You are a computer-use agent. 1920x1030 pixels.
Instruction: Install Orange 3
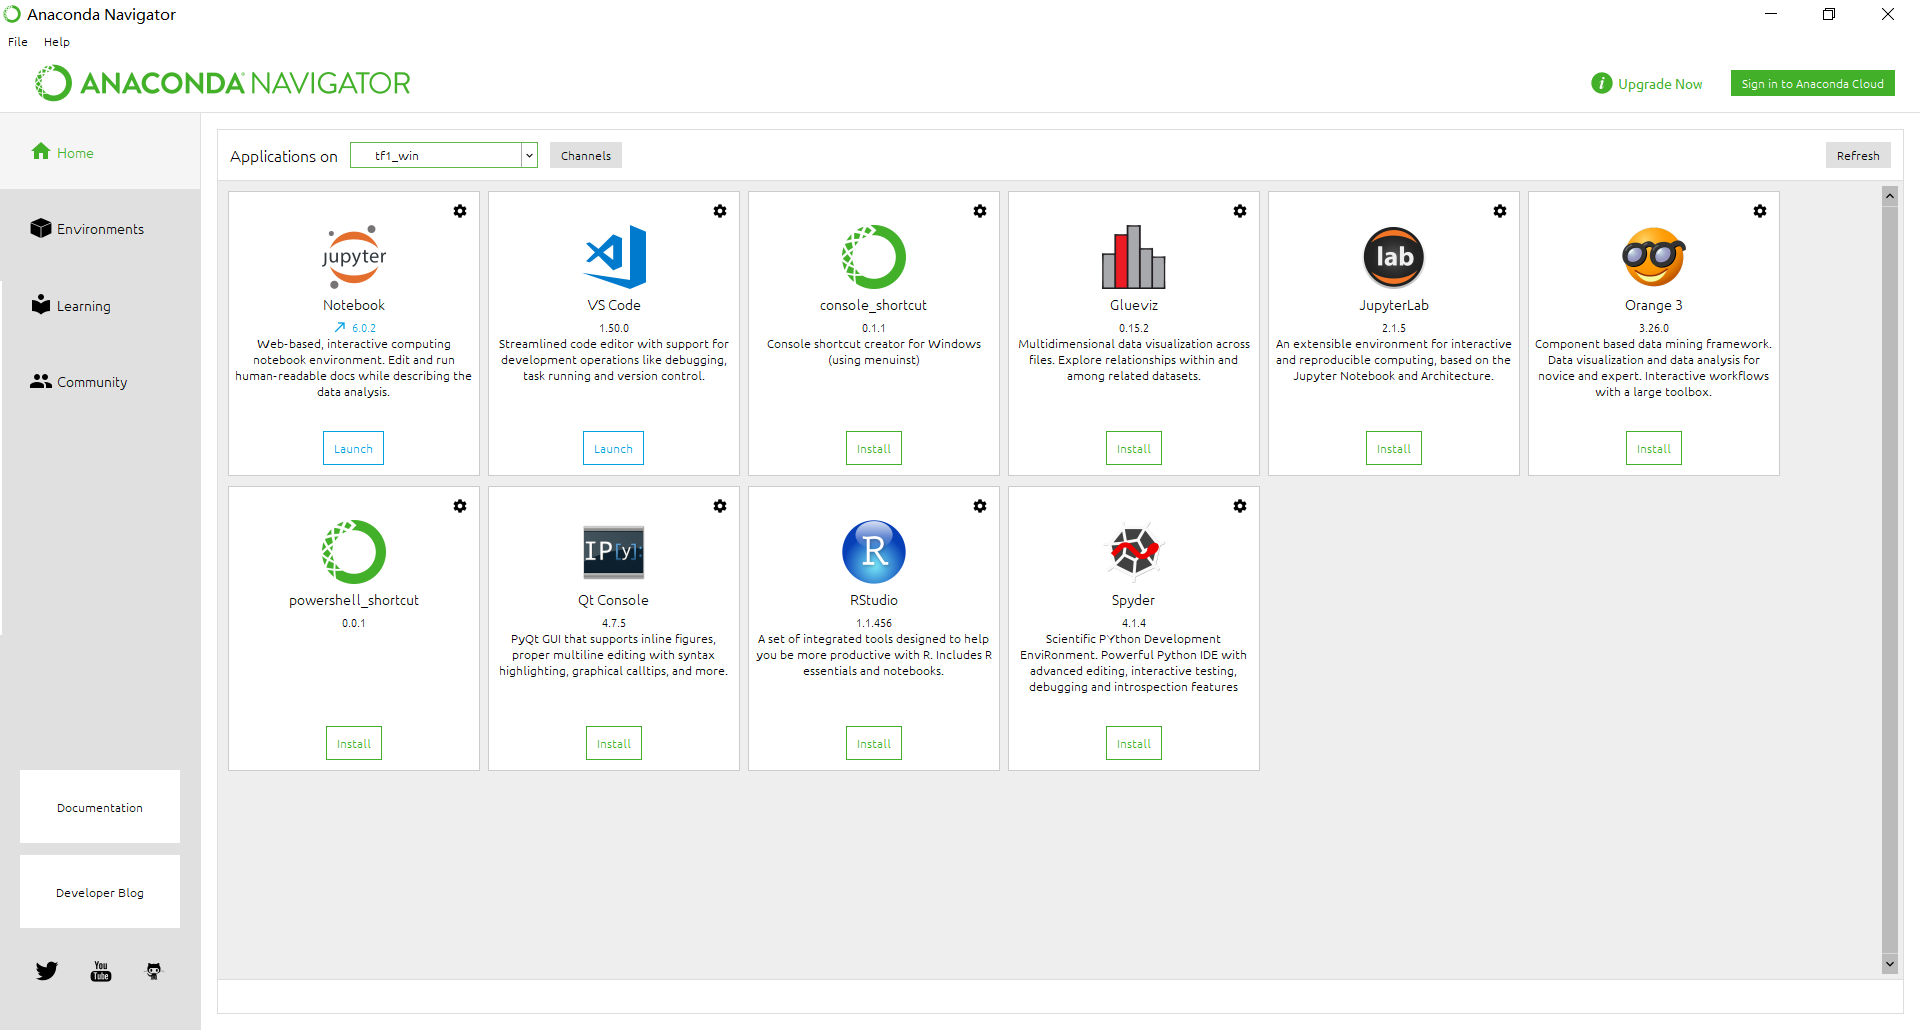click(x=1654, y=449)
